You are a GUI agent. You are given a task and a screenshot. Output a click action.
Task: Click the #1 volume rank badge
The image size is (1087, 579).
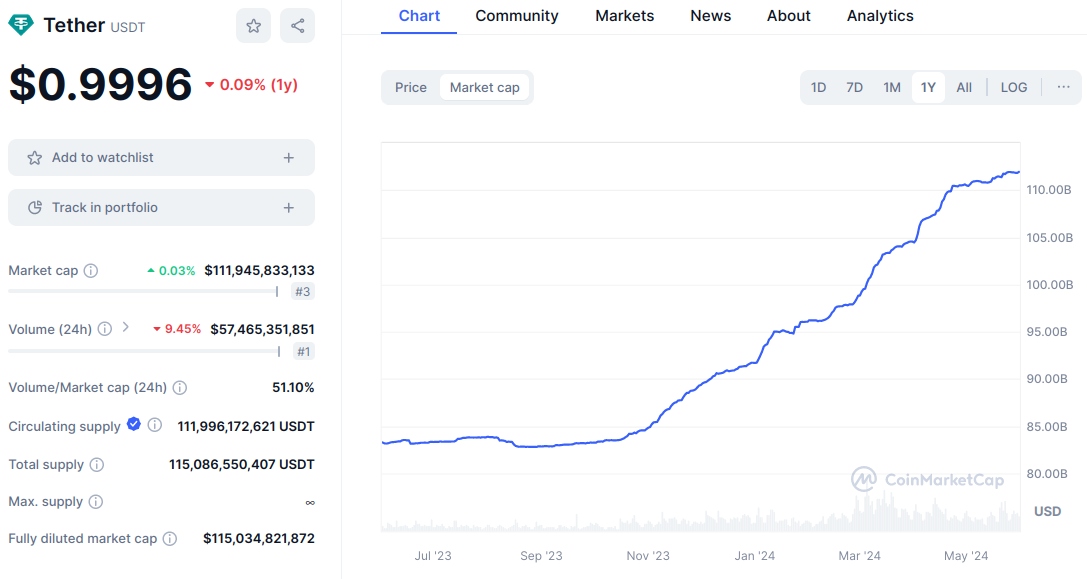click(304, 352)
